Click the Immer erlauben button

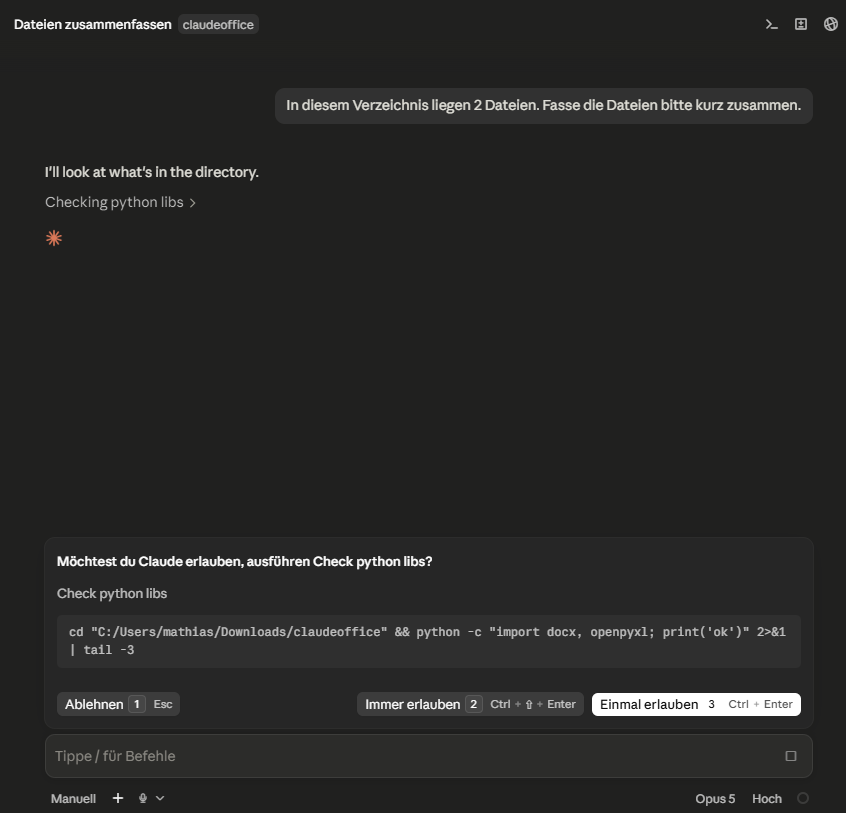[x=470, y=704]
